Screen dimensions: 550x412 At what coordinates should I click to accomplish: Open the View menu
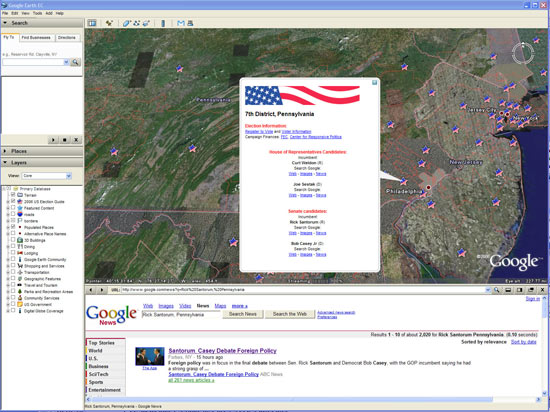click(26, 13)
